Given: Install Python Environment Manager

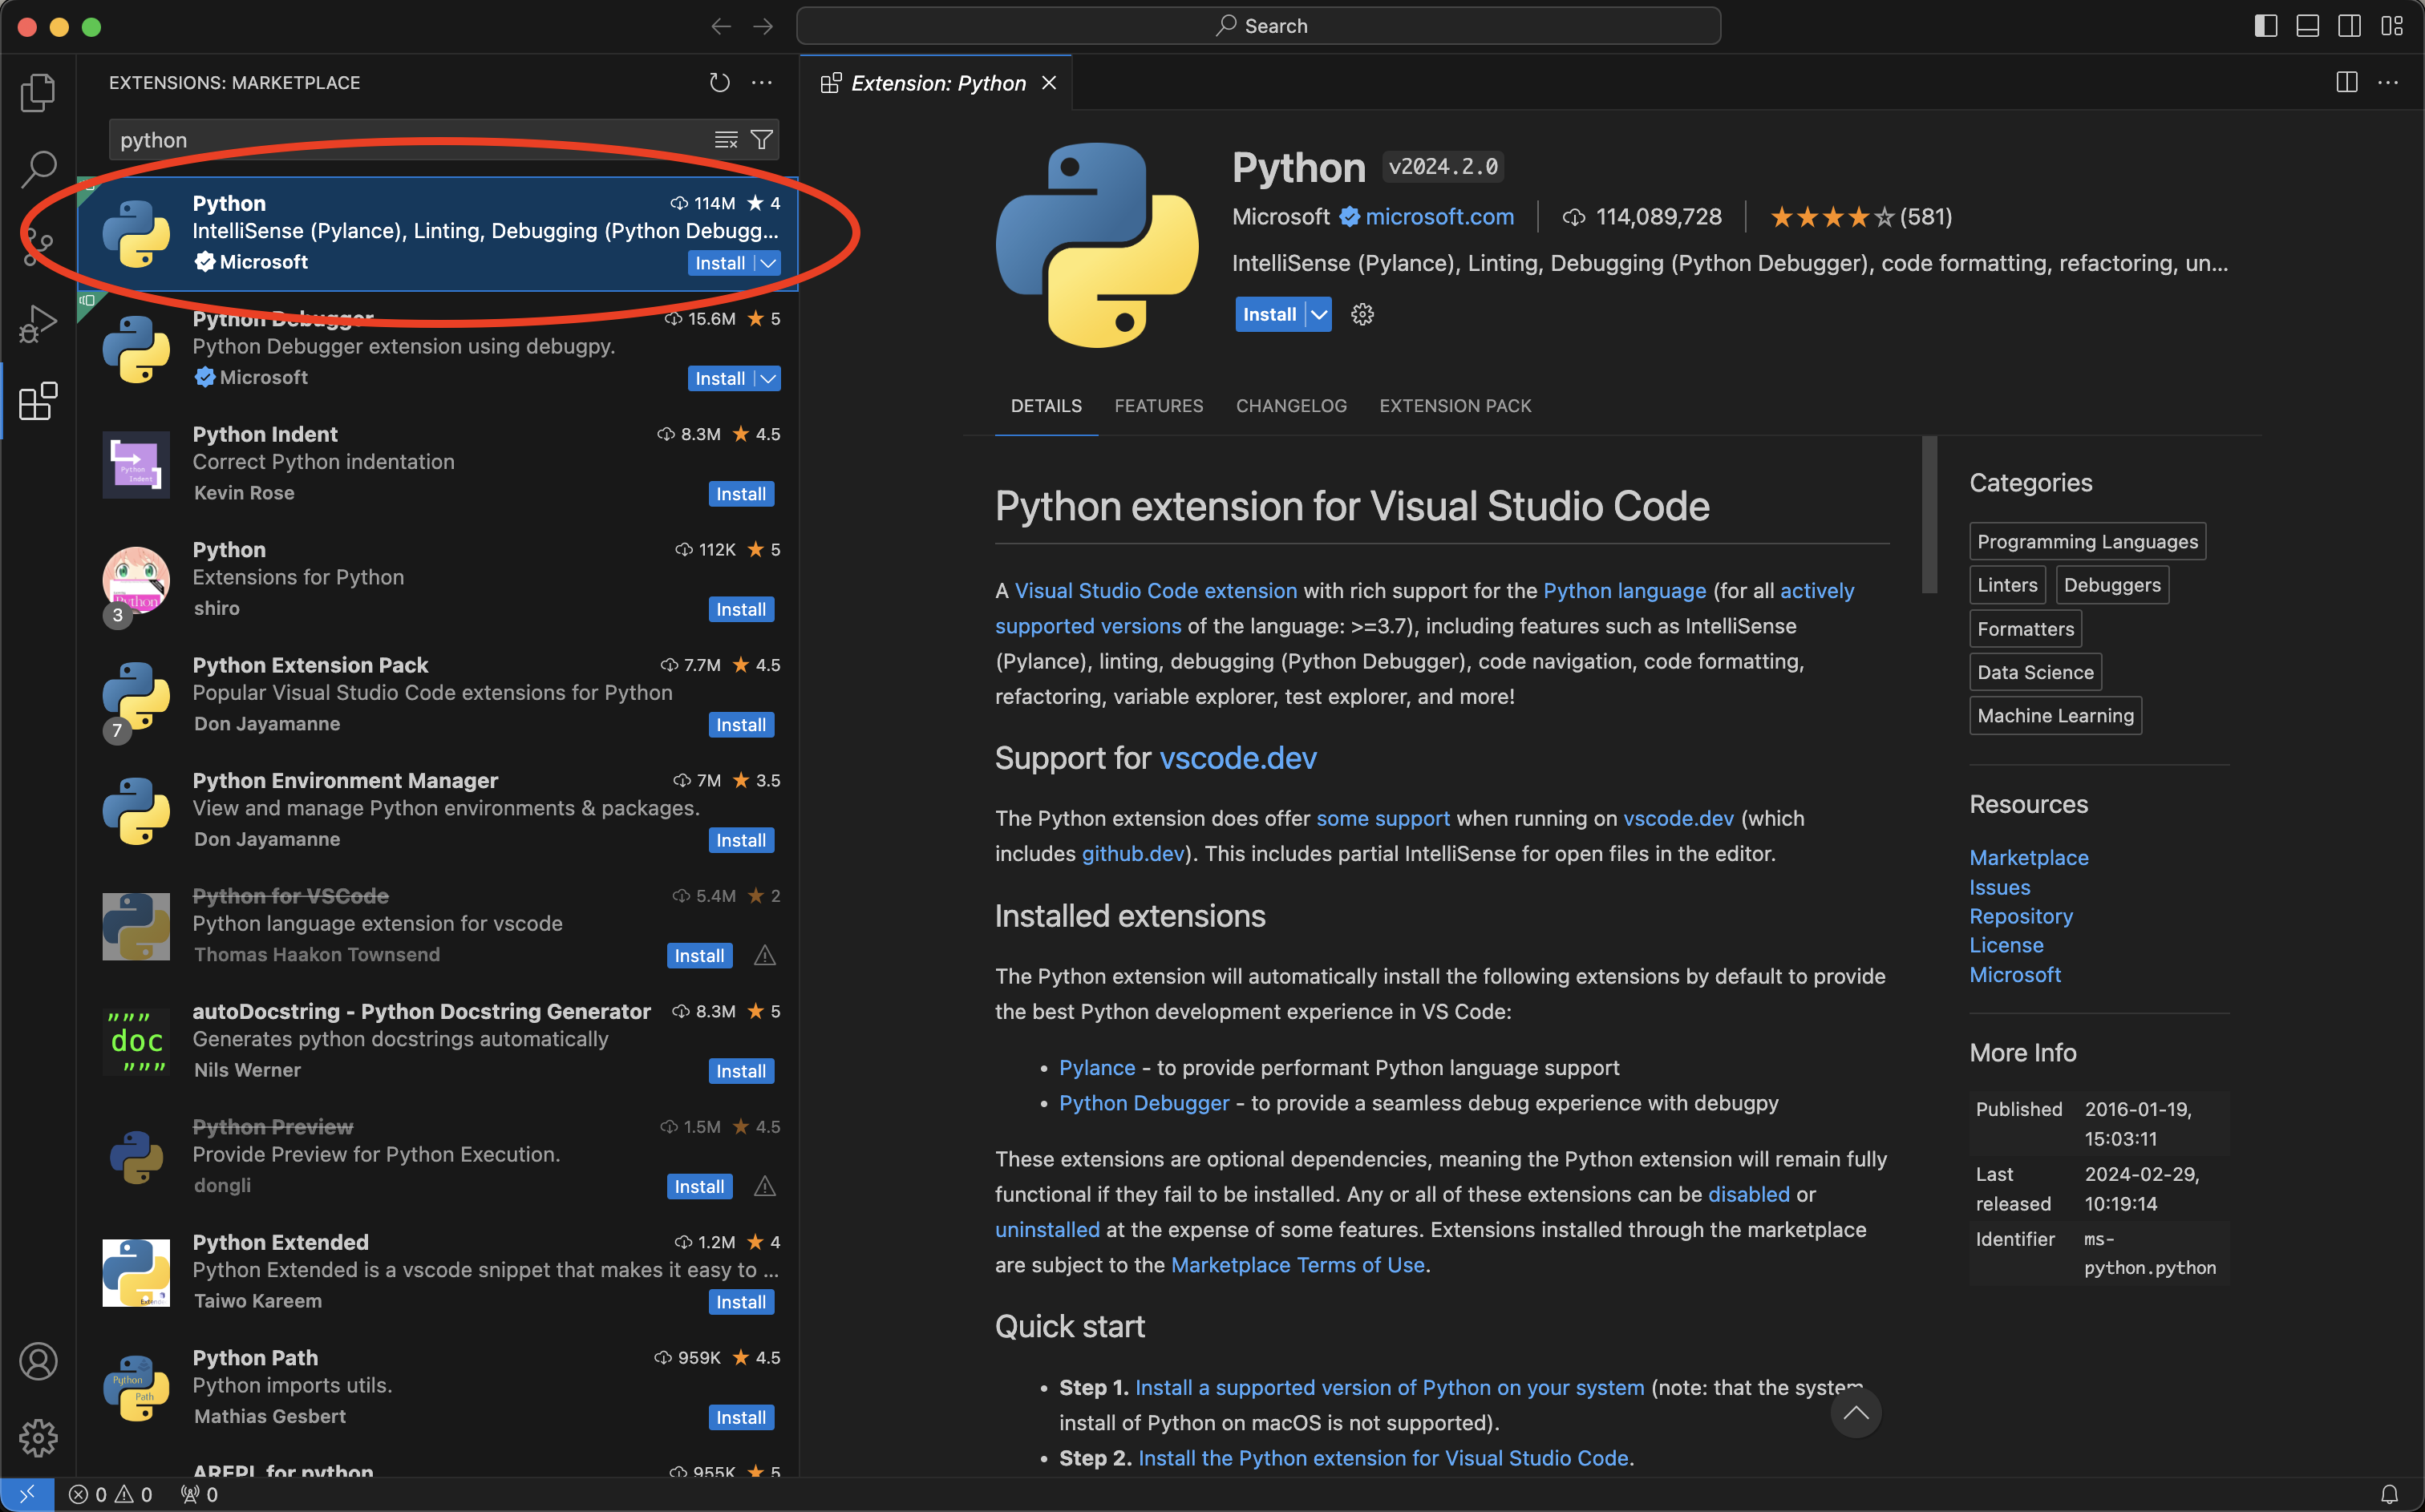Looking at the screenshot, I should (741, 841).
